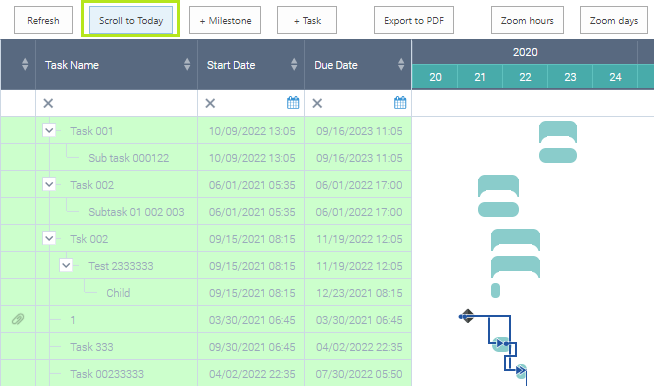
Task: Add a new Milestone
Action: [225, 20]
